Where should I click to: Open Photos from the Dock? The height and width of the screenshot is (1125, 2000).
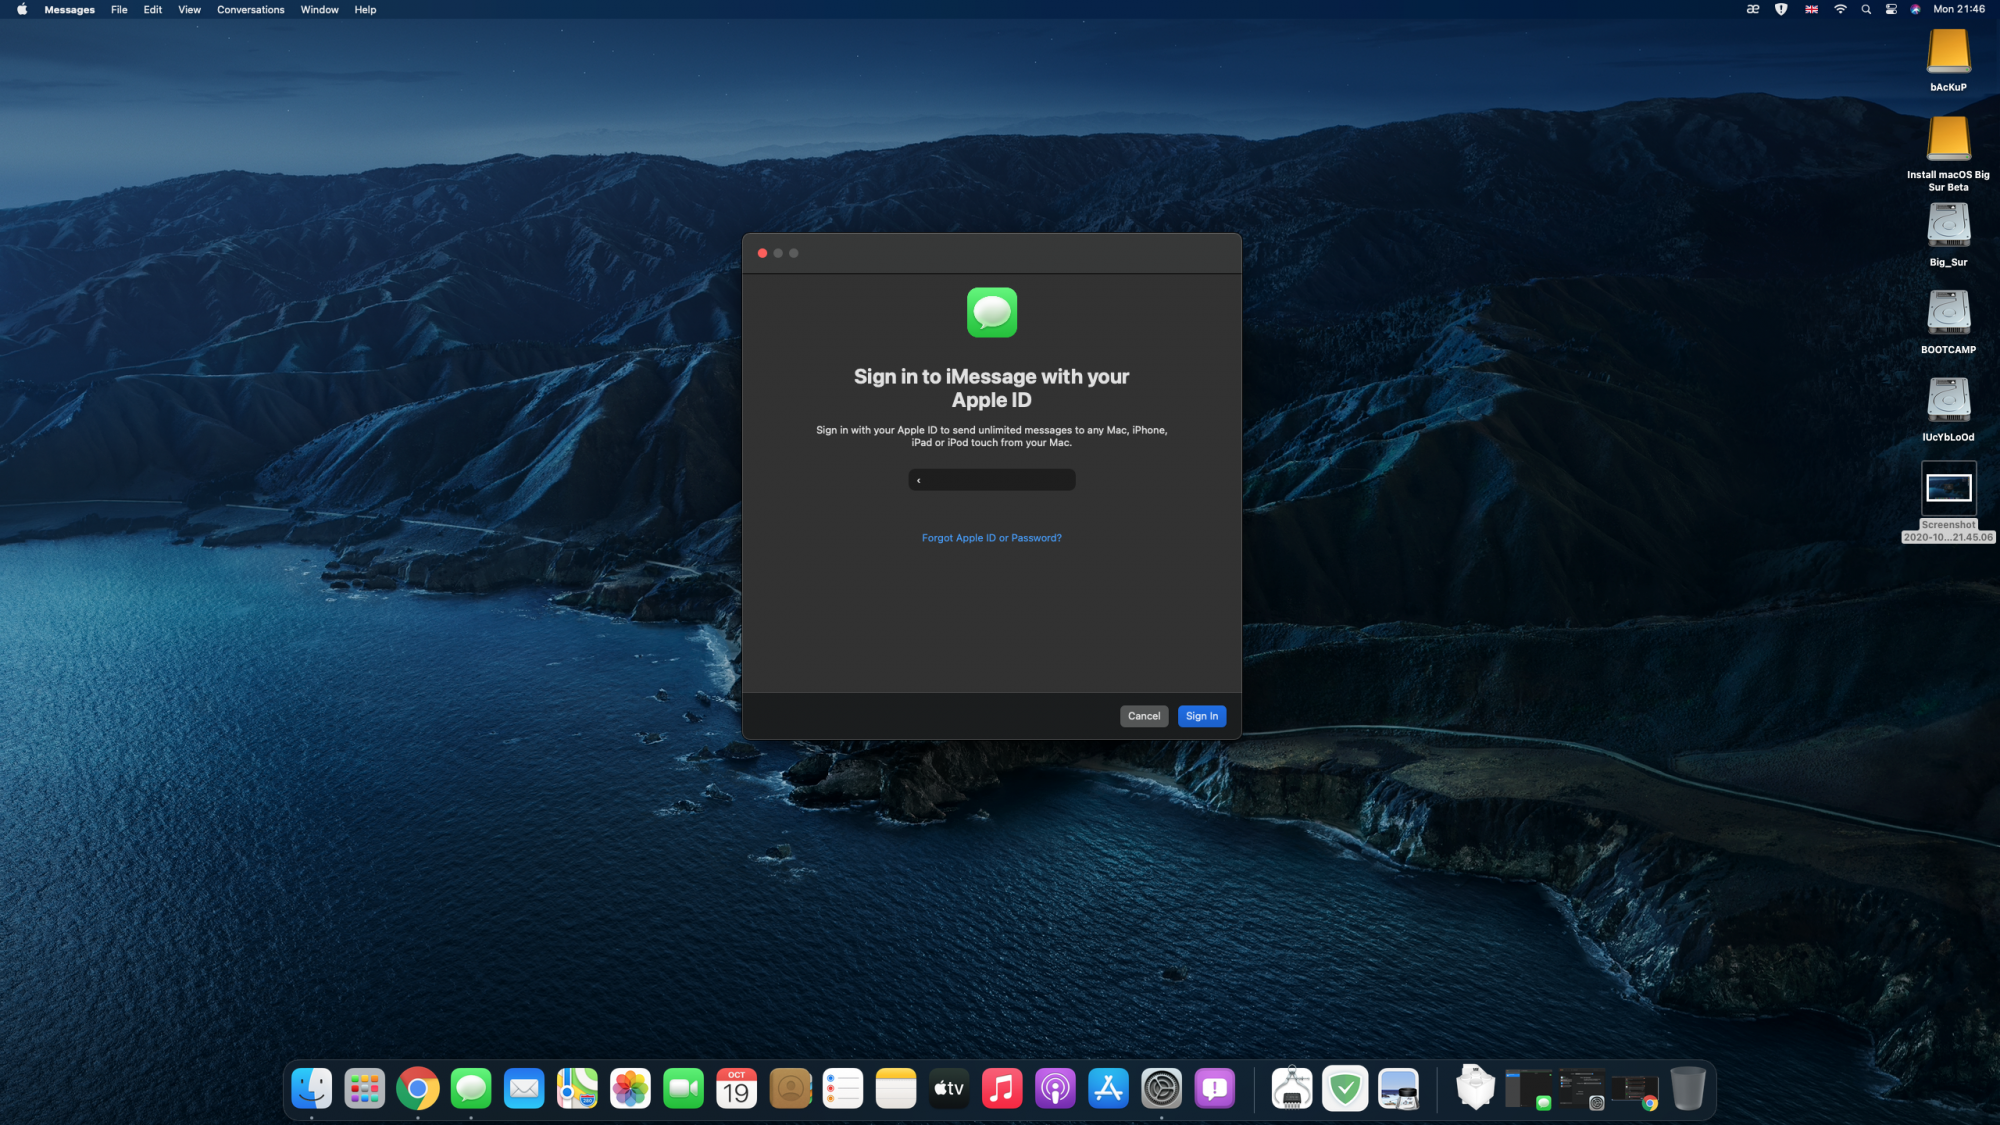(630, 1088)
